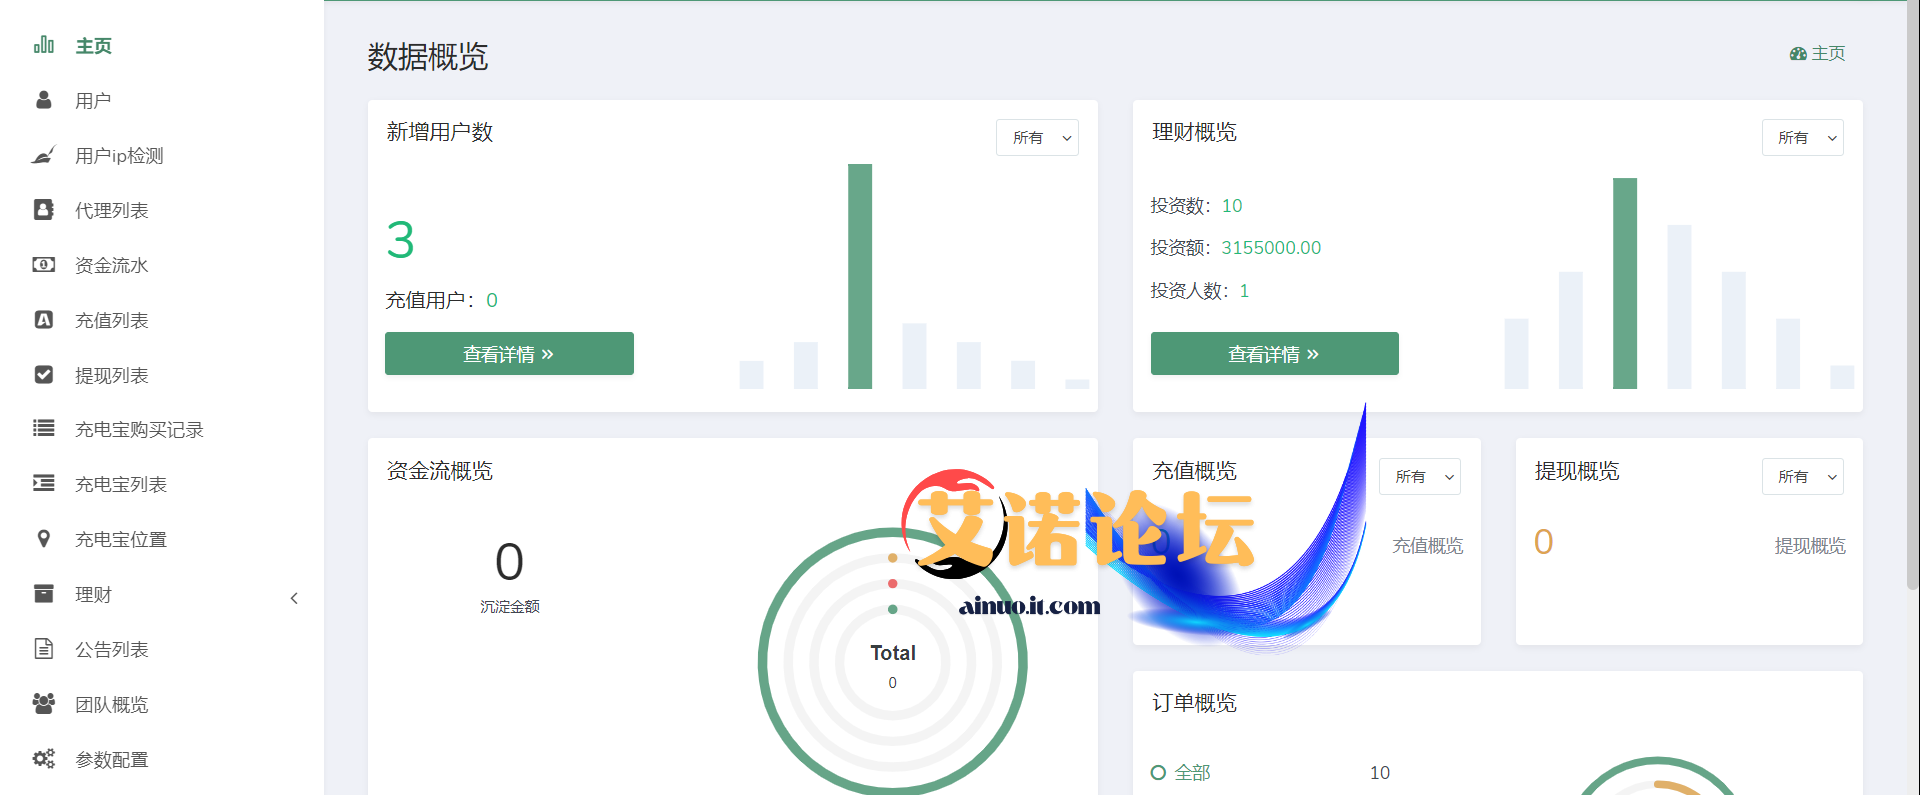Open the 所有 dropdown in 理财概览 card
Viewport: 1920px width, 795px height.
[x=1802, y=138]
